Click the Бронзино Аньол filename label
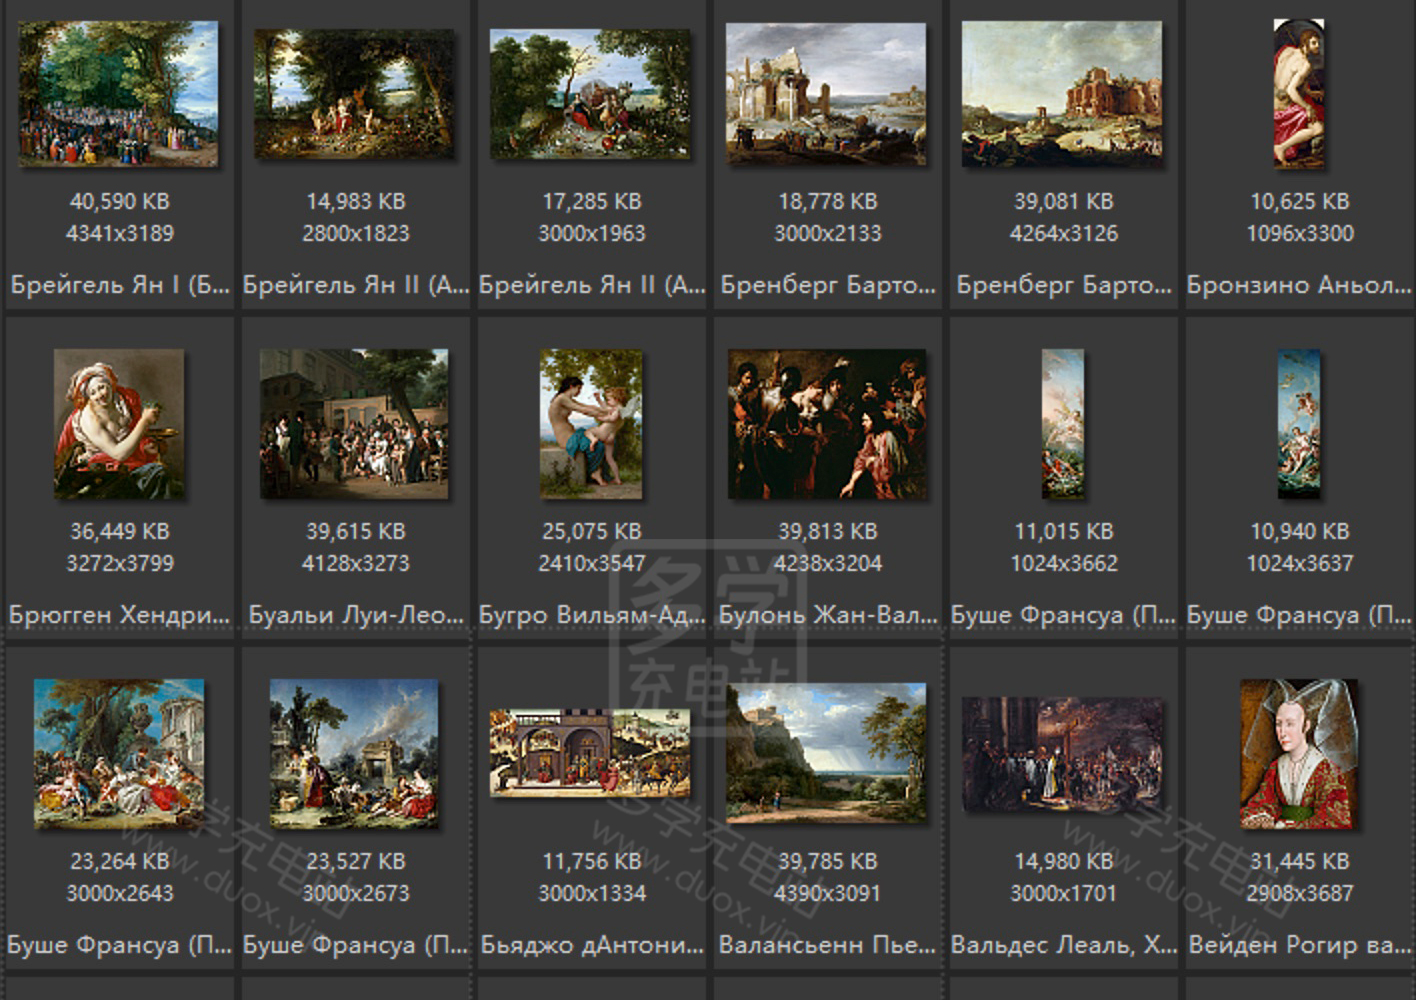 (1298, 285)
